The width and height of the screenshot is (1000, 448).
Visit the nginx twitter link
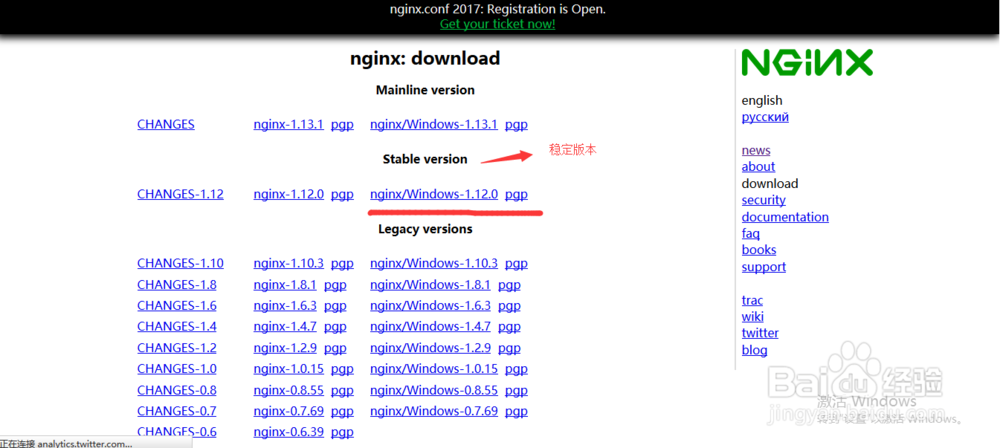pos(760,332)
